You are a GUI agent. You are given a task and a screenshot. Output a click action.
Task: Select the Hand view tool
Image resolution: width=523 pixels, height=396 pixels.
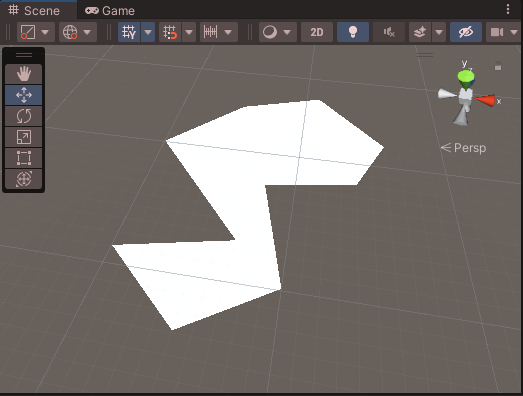coord(24,74)
